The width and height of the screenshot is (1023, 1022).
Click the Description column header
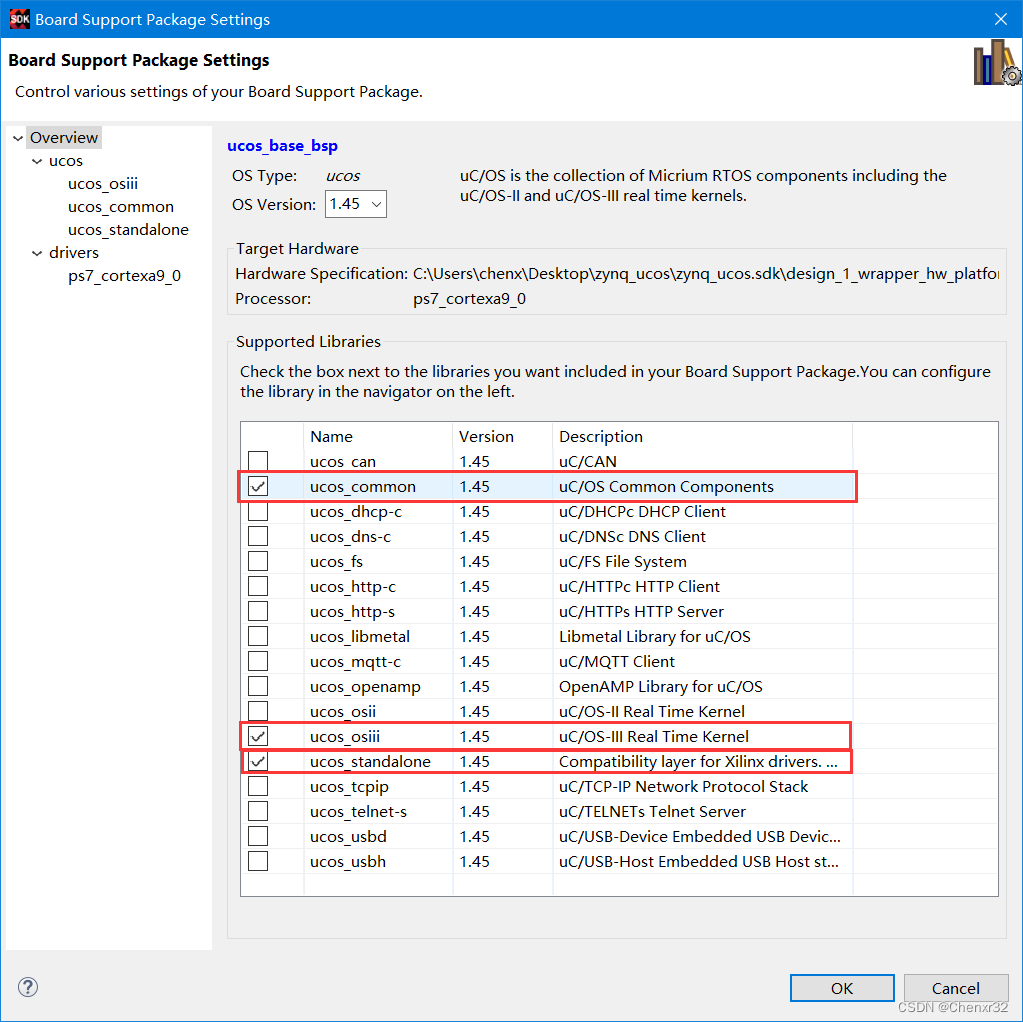[703, 436]
